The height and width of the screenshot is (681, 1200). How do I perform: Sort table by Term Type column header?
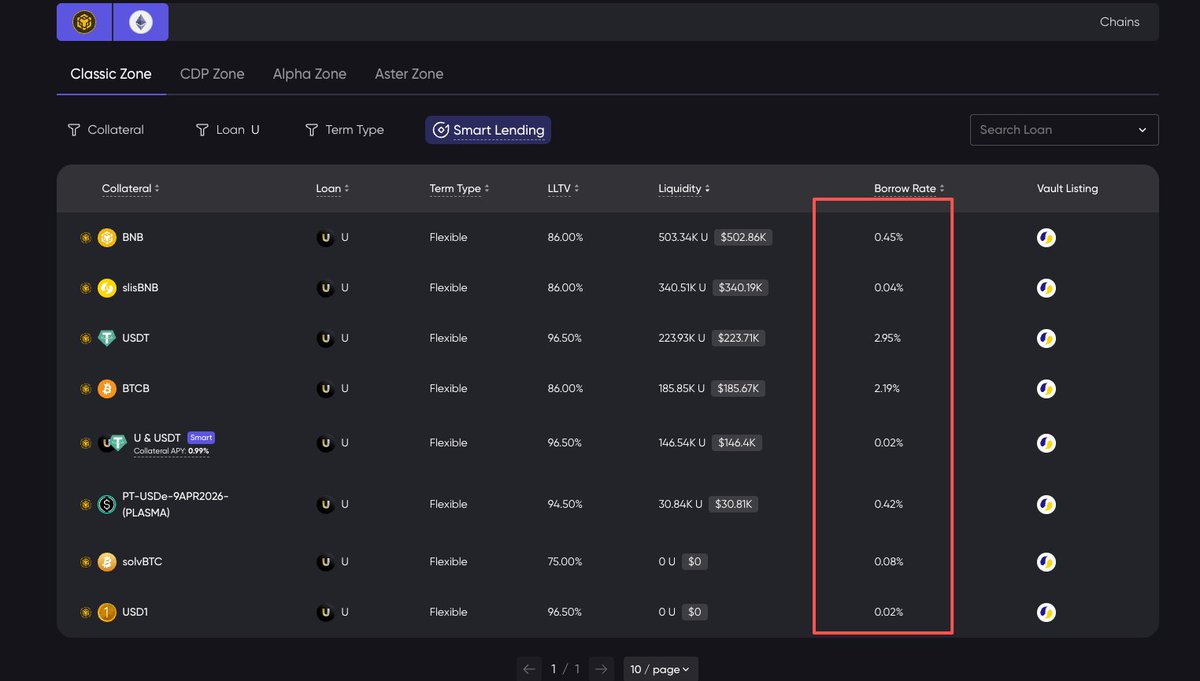click(x=459, y=189)
